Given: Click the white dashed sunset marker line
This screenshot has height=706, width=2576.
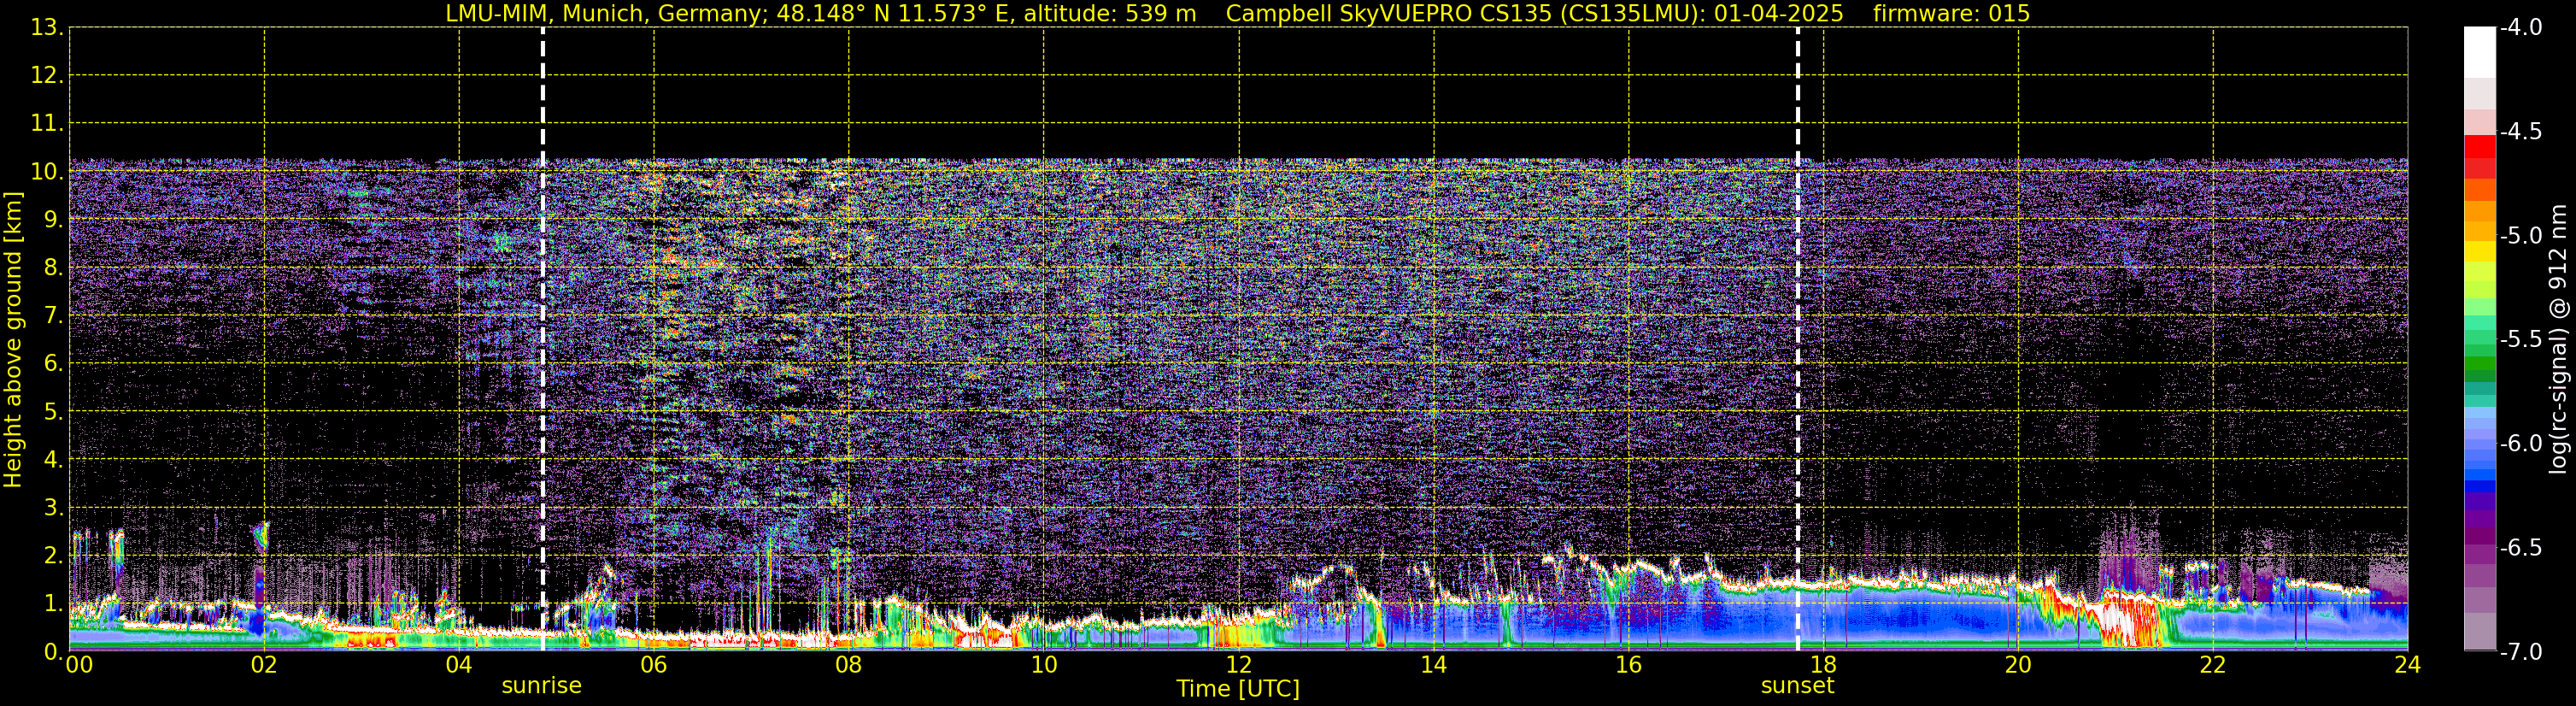Looking at the screenshot, I should pos(1798,339).
